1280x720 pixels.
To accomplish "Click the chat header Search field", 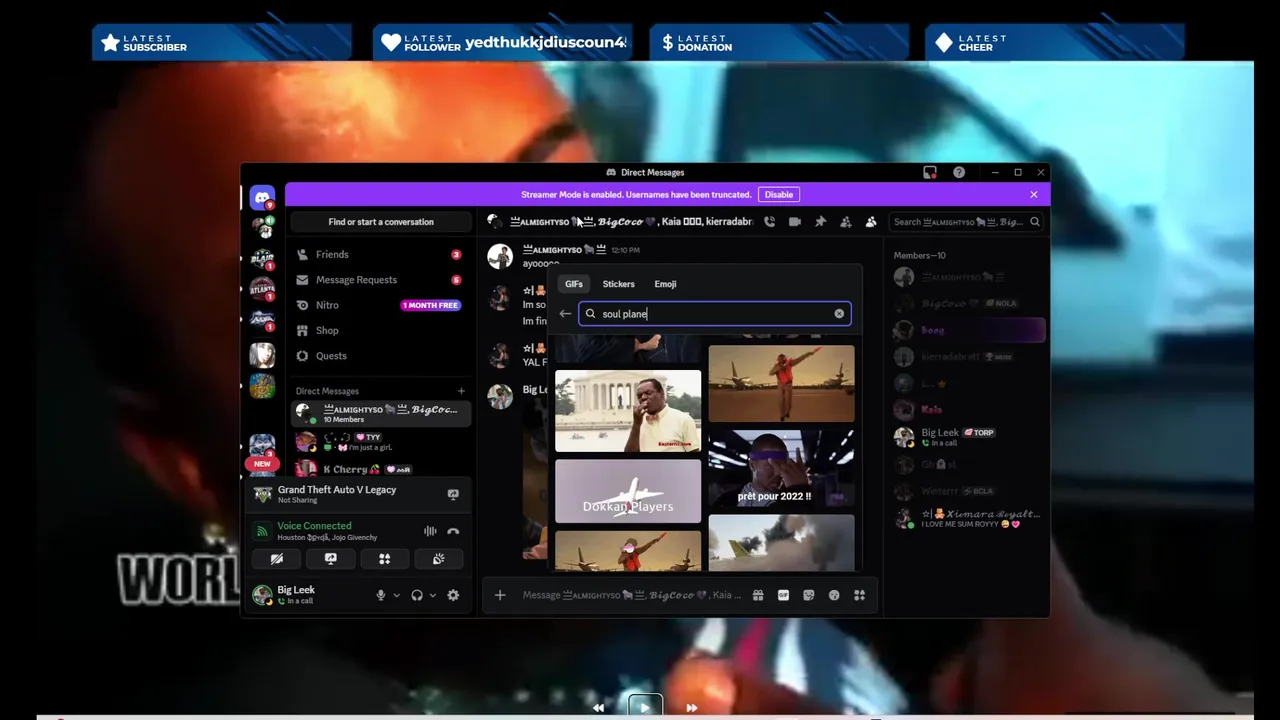I will (x=966, y=222).
